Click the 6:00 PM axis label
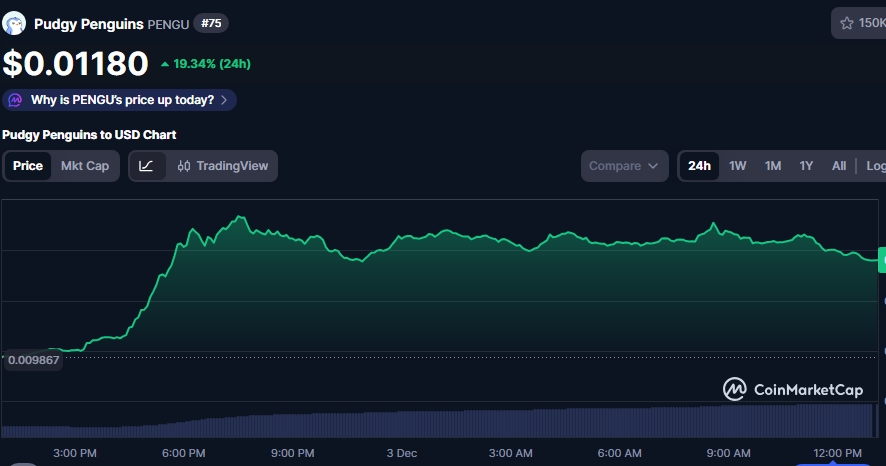This screenshot has width=886, height=466. click(x=184, y=453)
